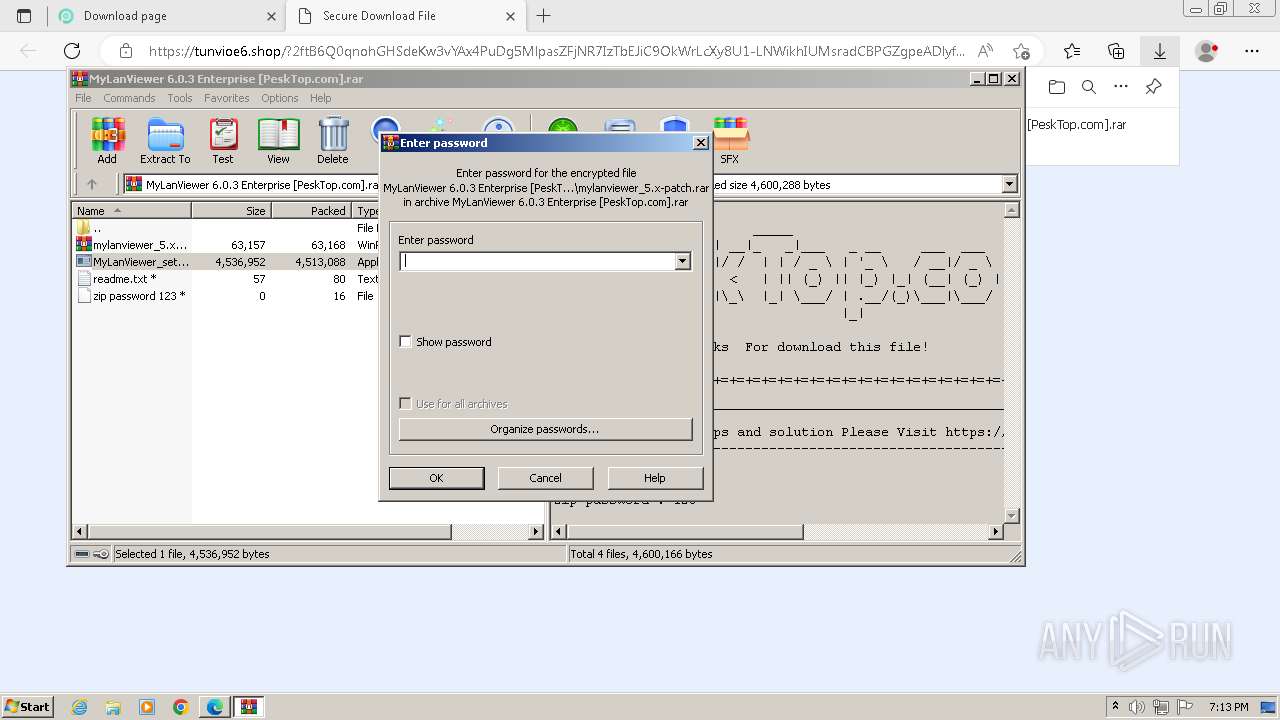This screenshot has height=720, width=1280.
Task: Select the MyLanViewer_set file row
Action: point(227,262)
